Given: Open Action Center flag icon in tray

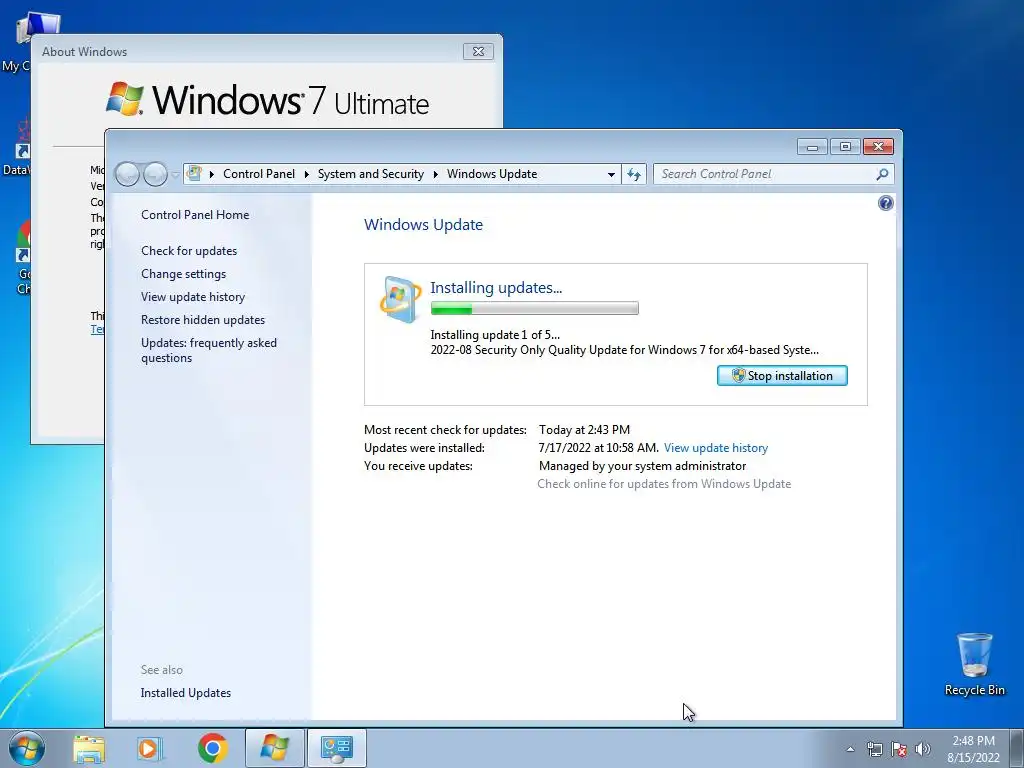Looking at the screenshot, I should pyautogui.click(x=899, y=749).
